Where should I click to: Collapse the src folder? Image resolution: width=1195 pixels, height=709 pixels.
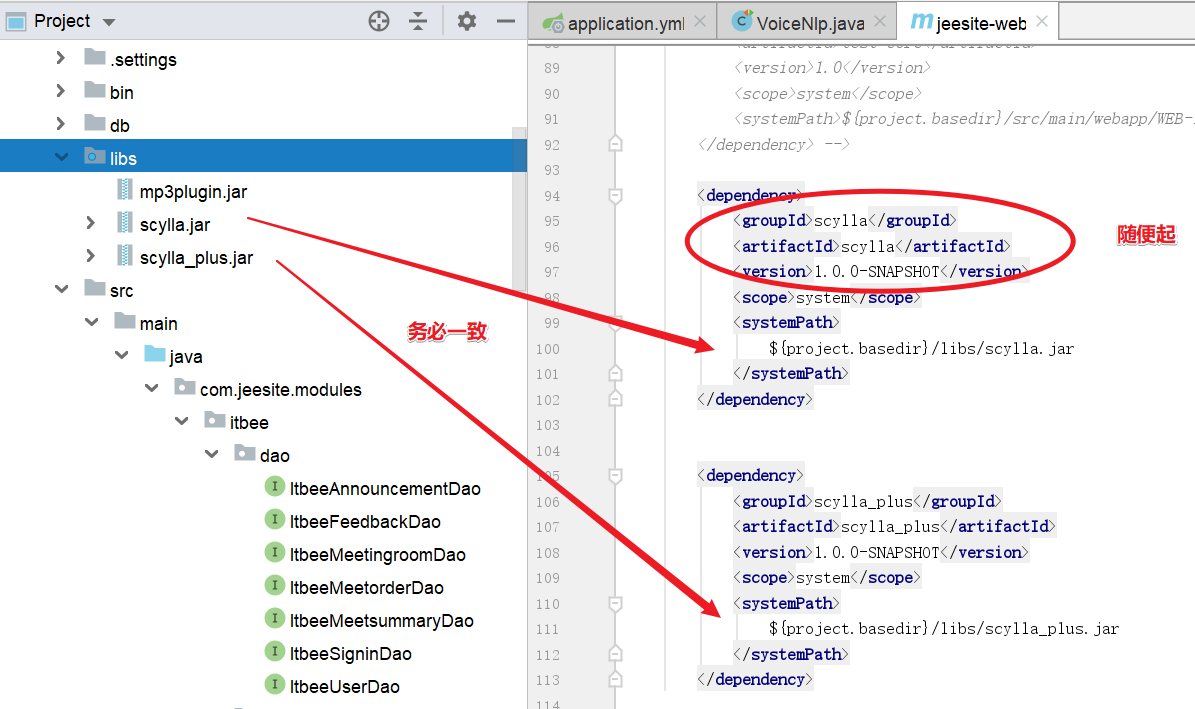[x=62, y=289]
